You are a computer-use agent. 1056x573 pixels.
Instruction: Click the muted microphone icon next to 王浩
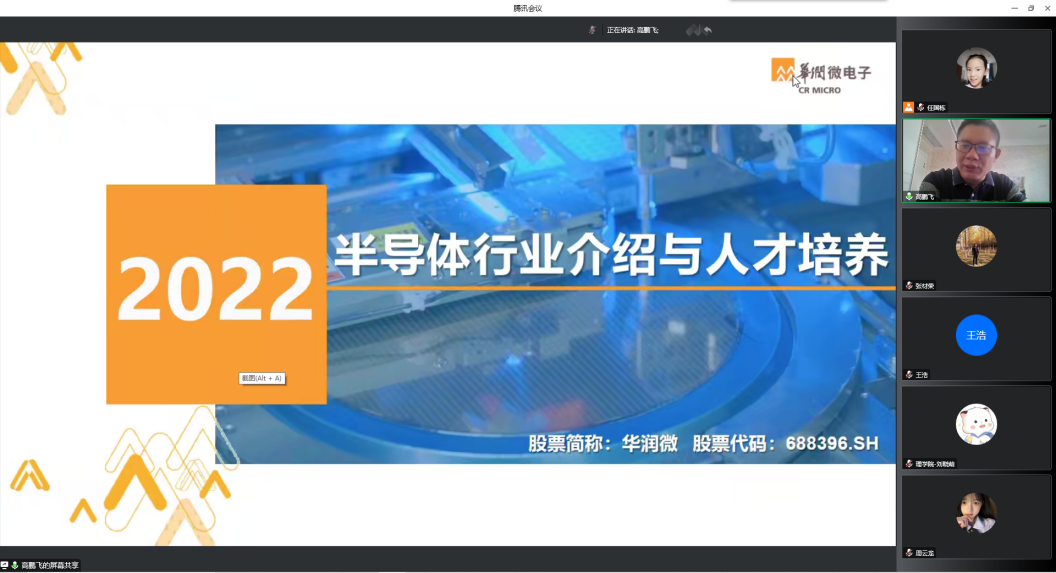909,374
